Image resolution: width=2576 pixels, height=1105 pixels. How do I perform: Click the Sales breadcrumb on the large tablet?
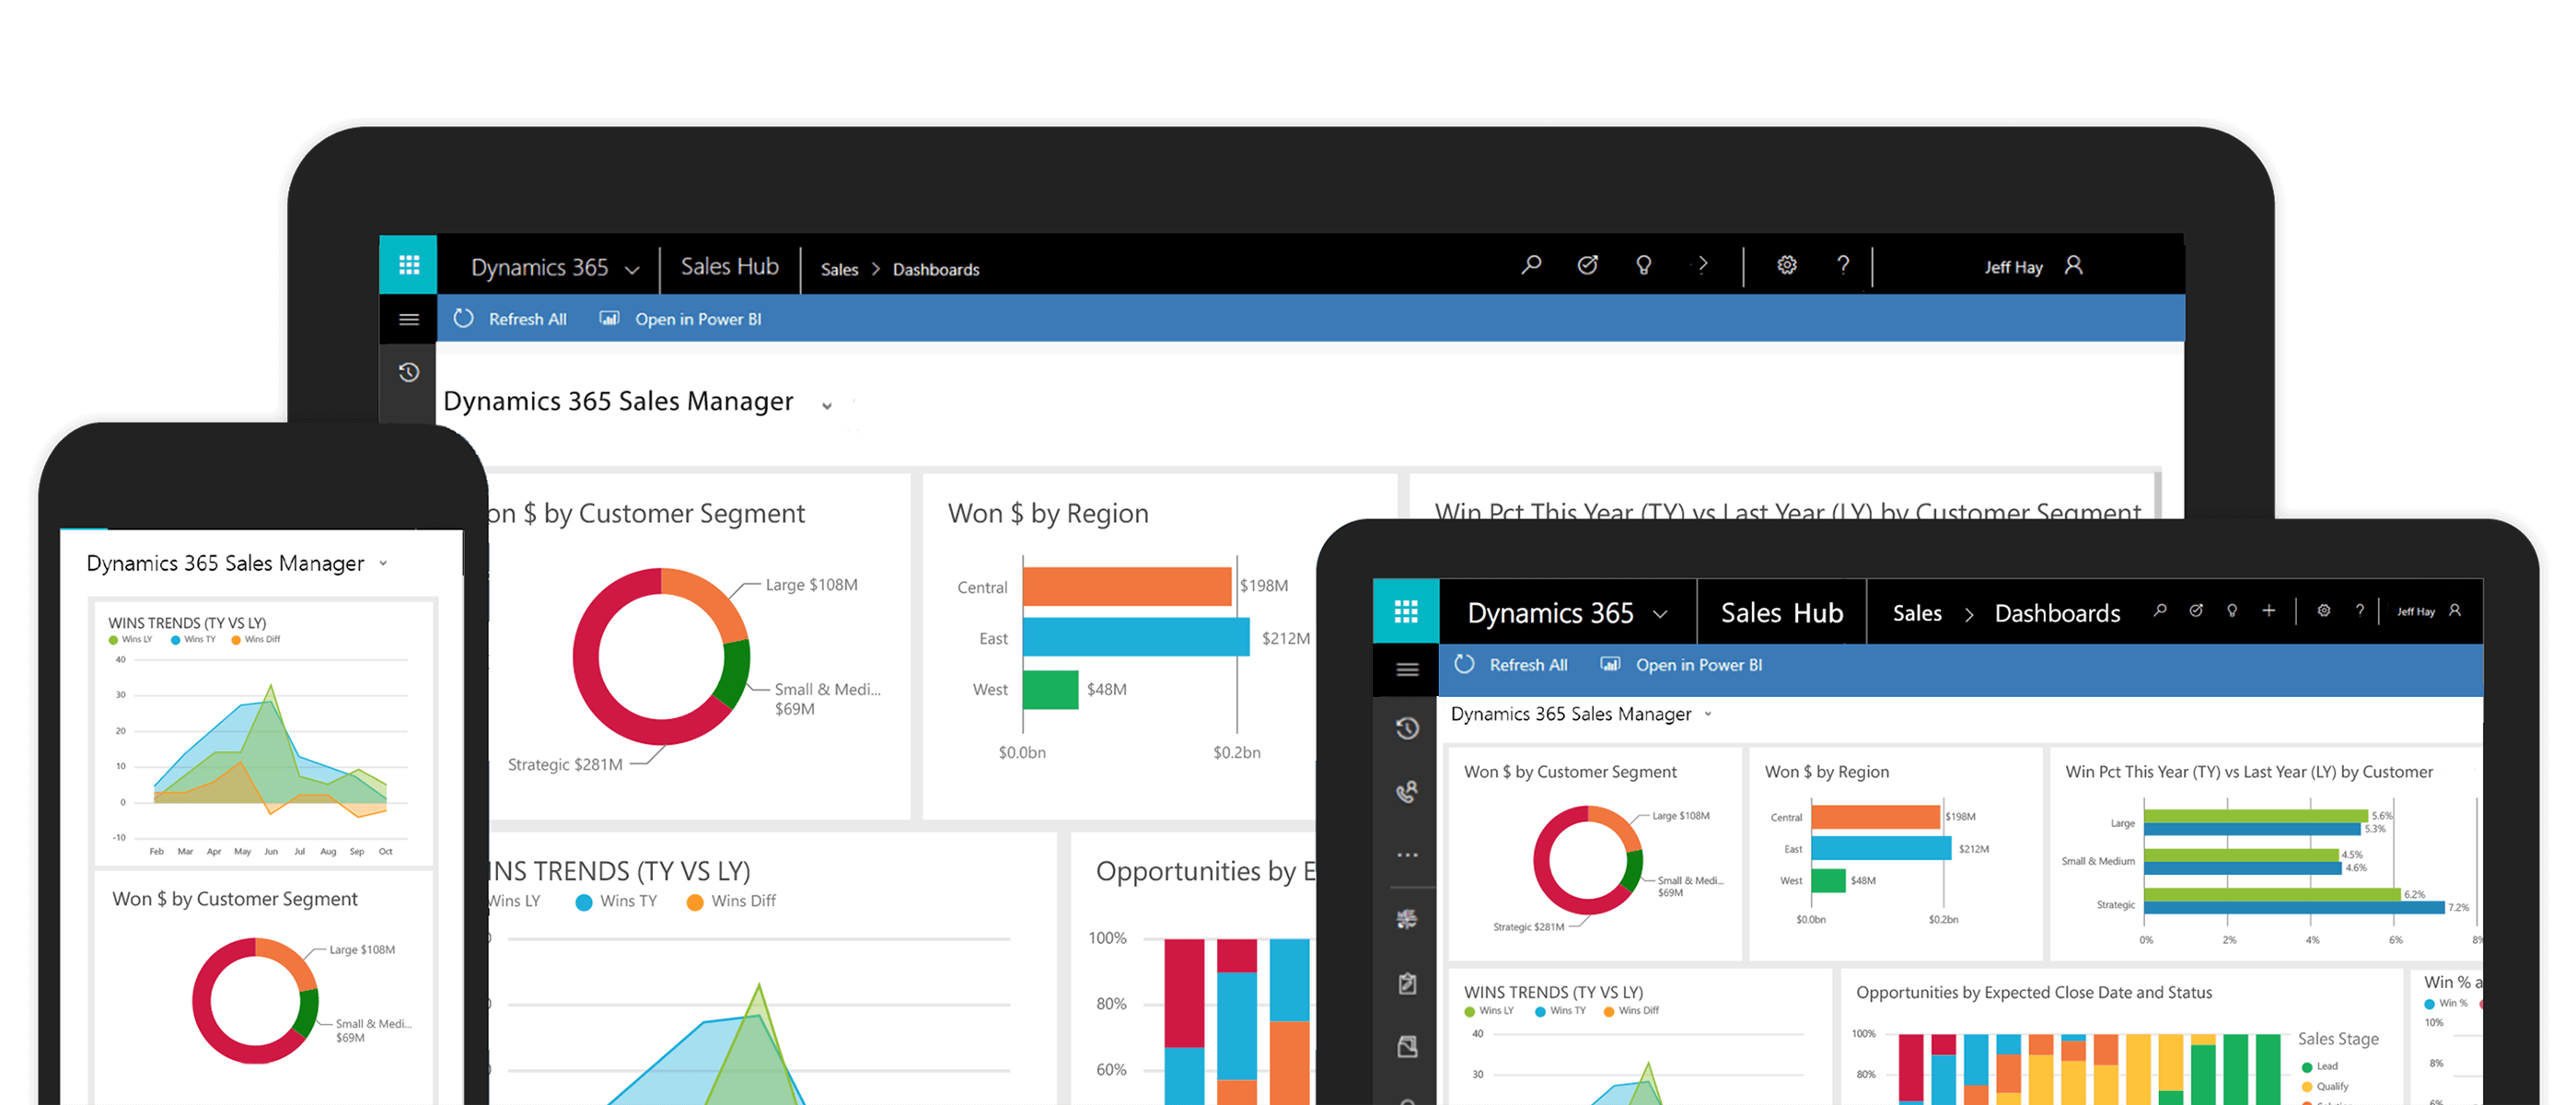[839, 270]
